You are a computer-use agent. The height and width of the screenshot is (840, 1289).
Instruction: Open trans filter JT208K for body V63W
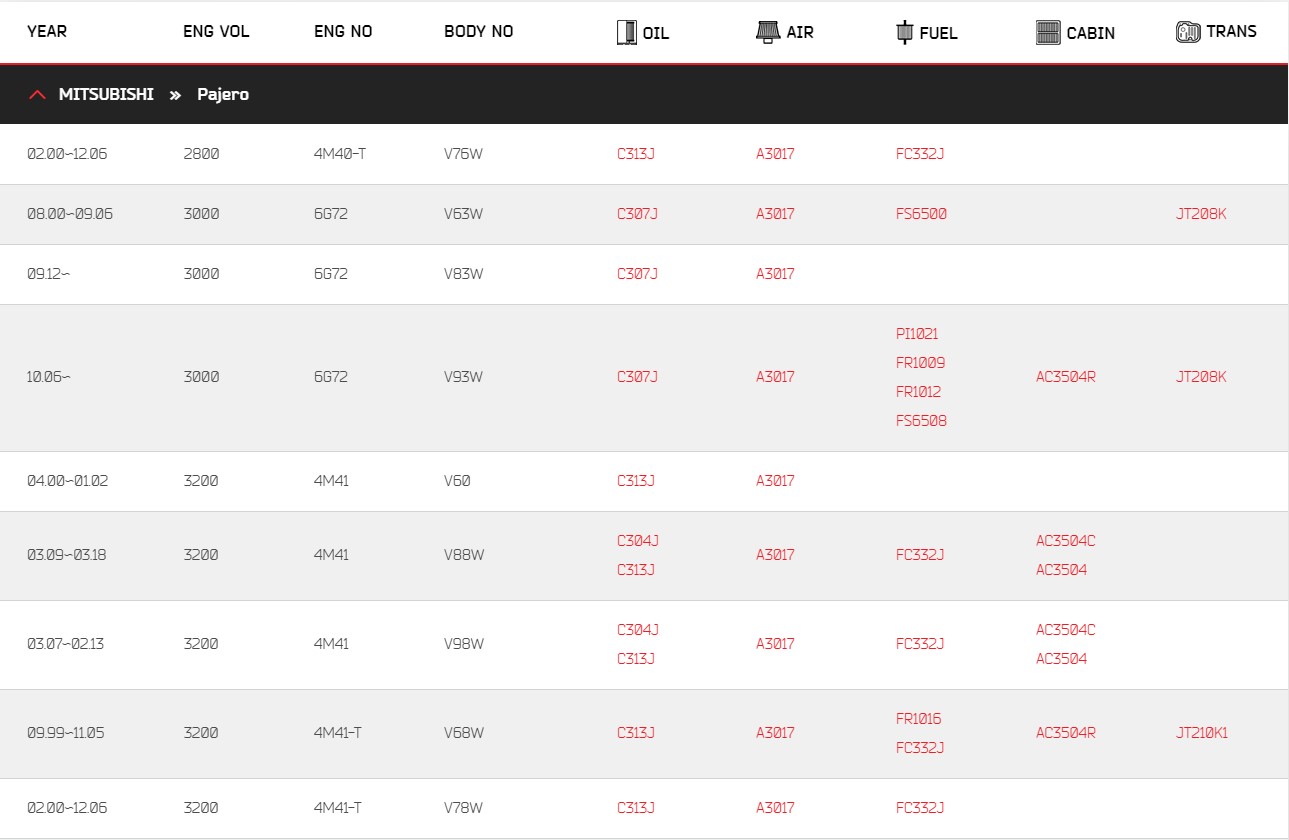pyautogui.click(x=1201, y=214)
